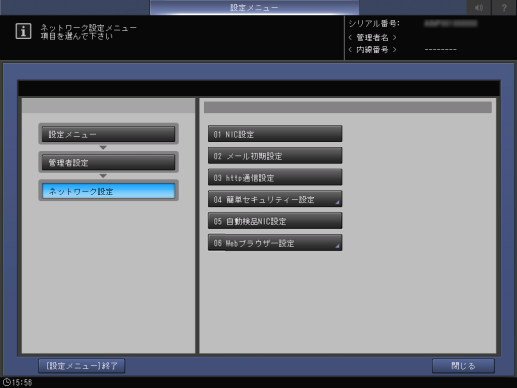
Task: Select the 設定メニュー top tab
Action: (254, 7)
